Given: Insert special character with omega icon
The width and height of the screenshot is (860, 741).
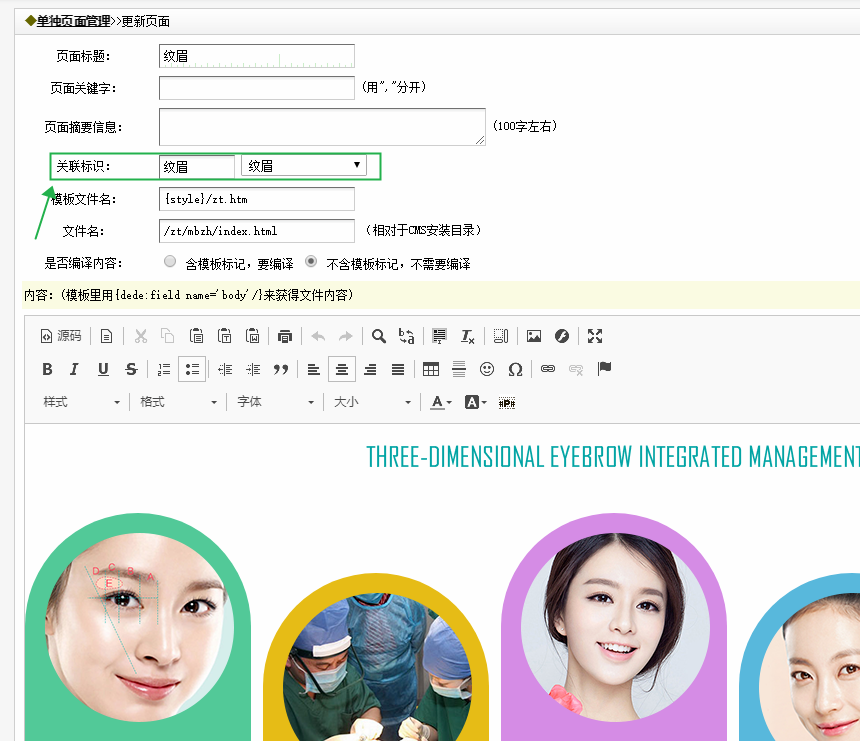Looking at the screenshot, I should click(515, 369).
